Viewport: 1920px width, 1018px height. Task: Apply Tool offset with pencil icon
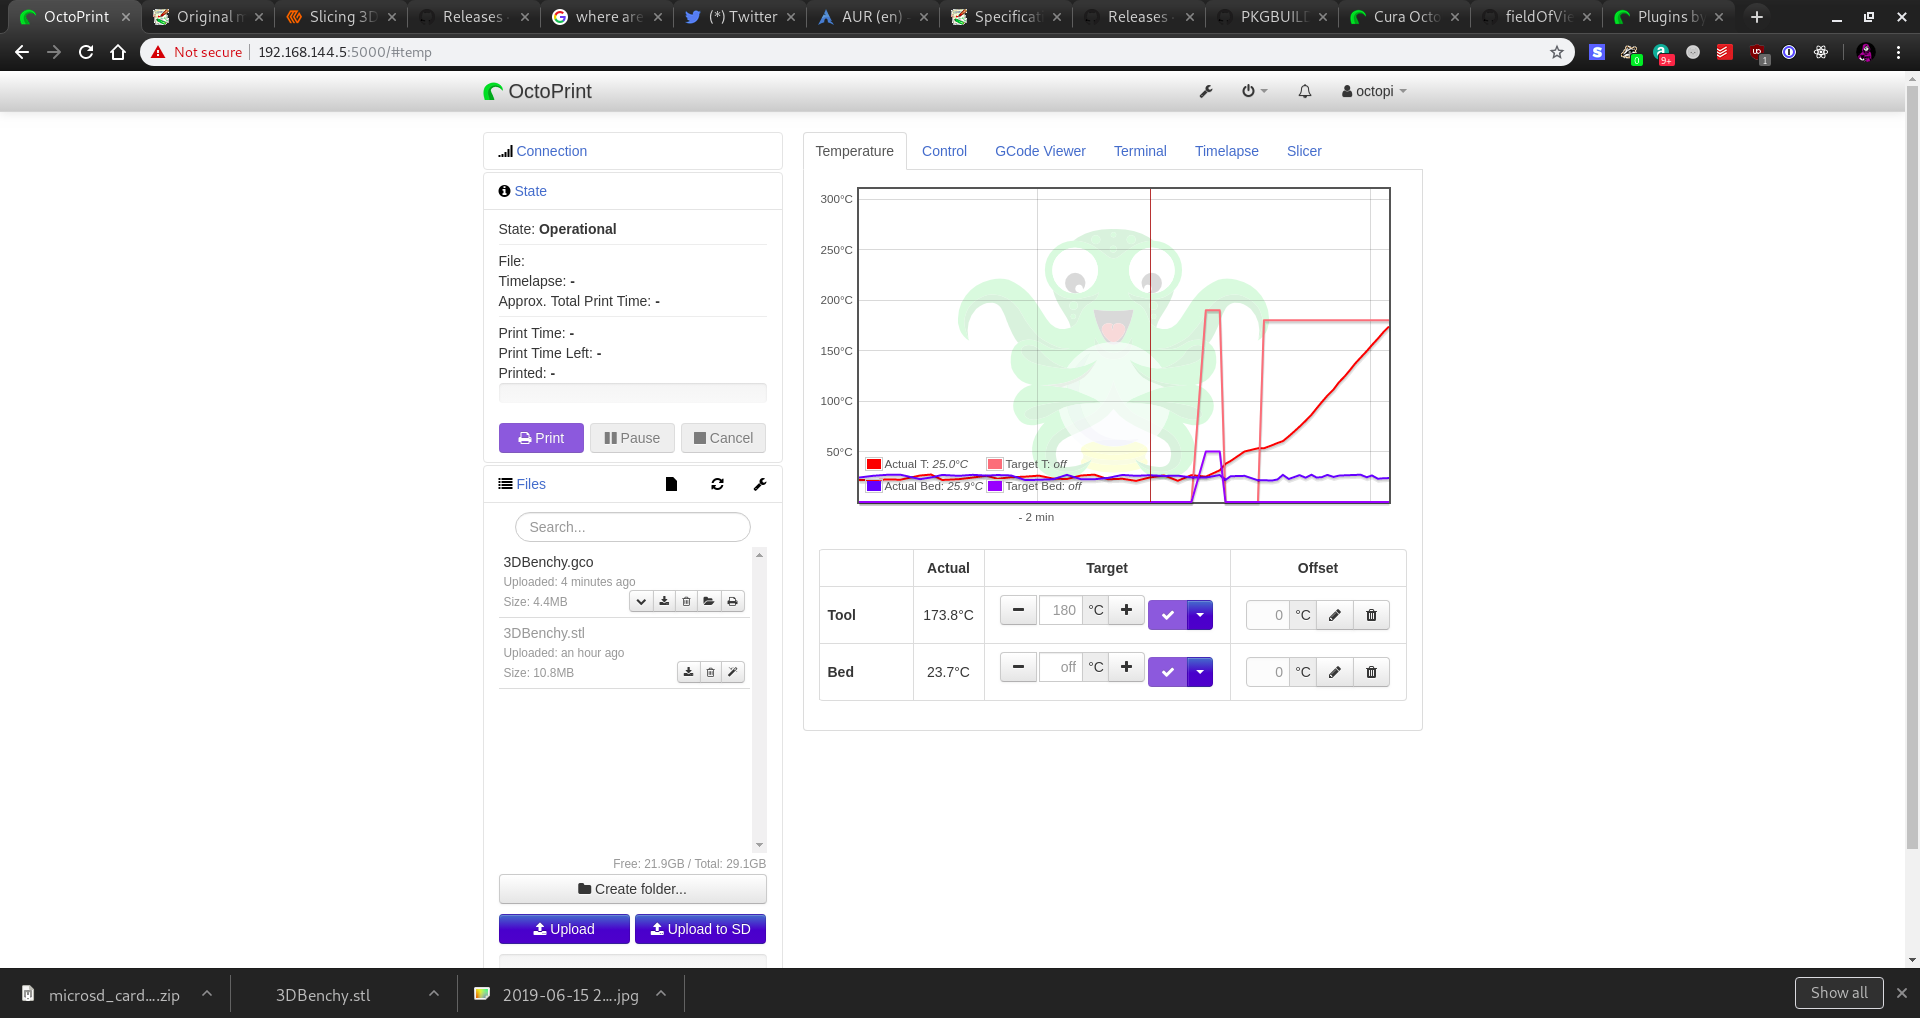pyautogui.click(x=1335, y=615)
